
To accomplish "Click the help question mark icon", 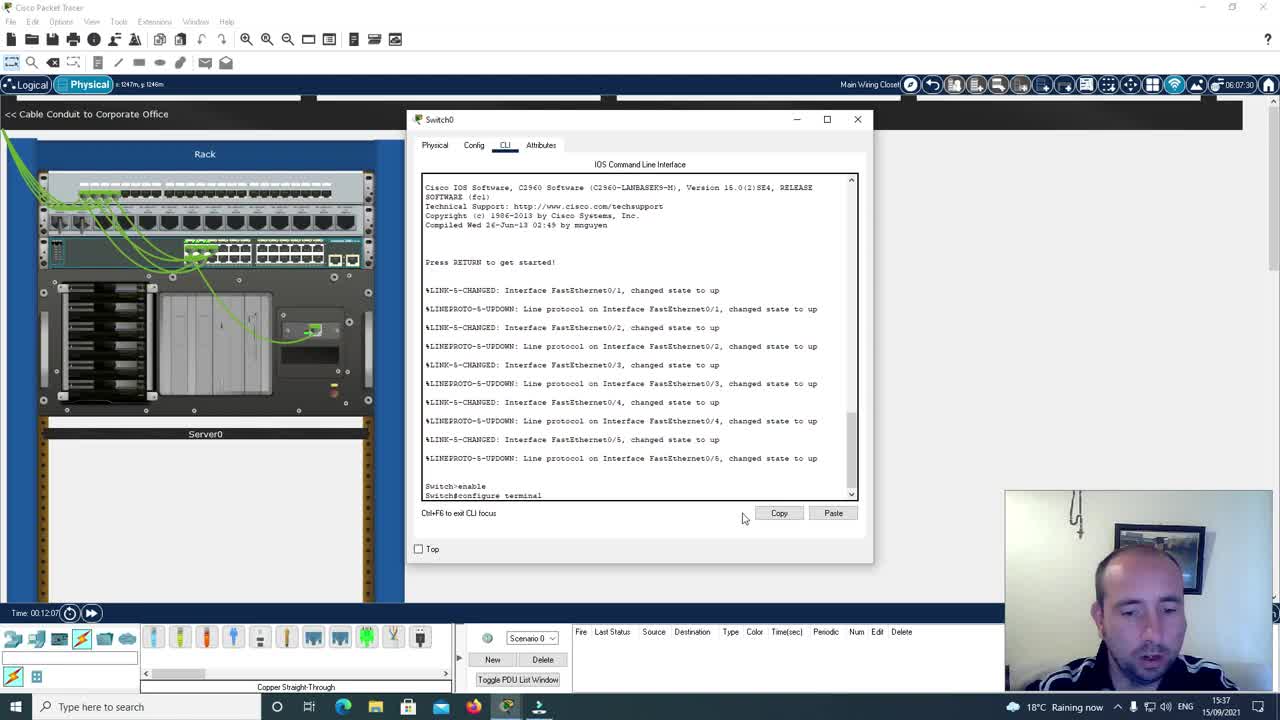I will (x=1268, y=39).
